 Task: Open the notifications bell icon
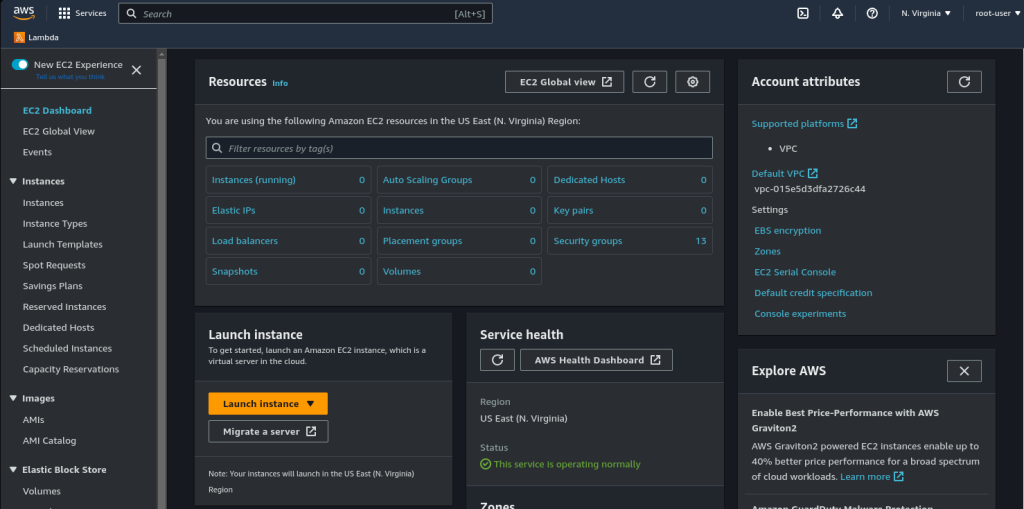coord(838,13)
